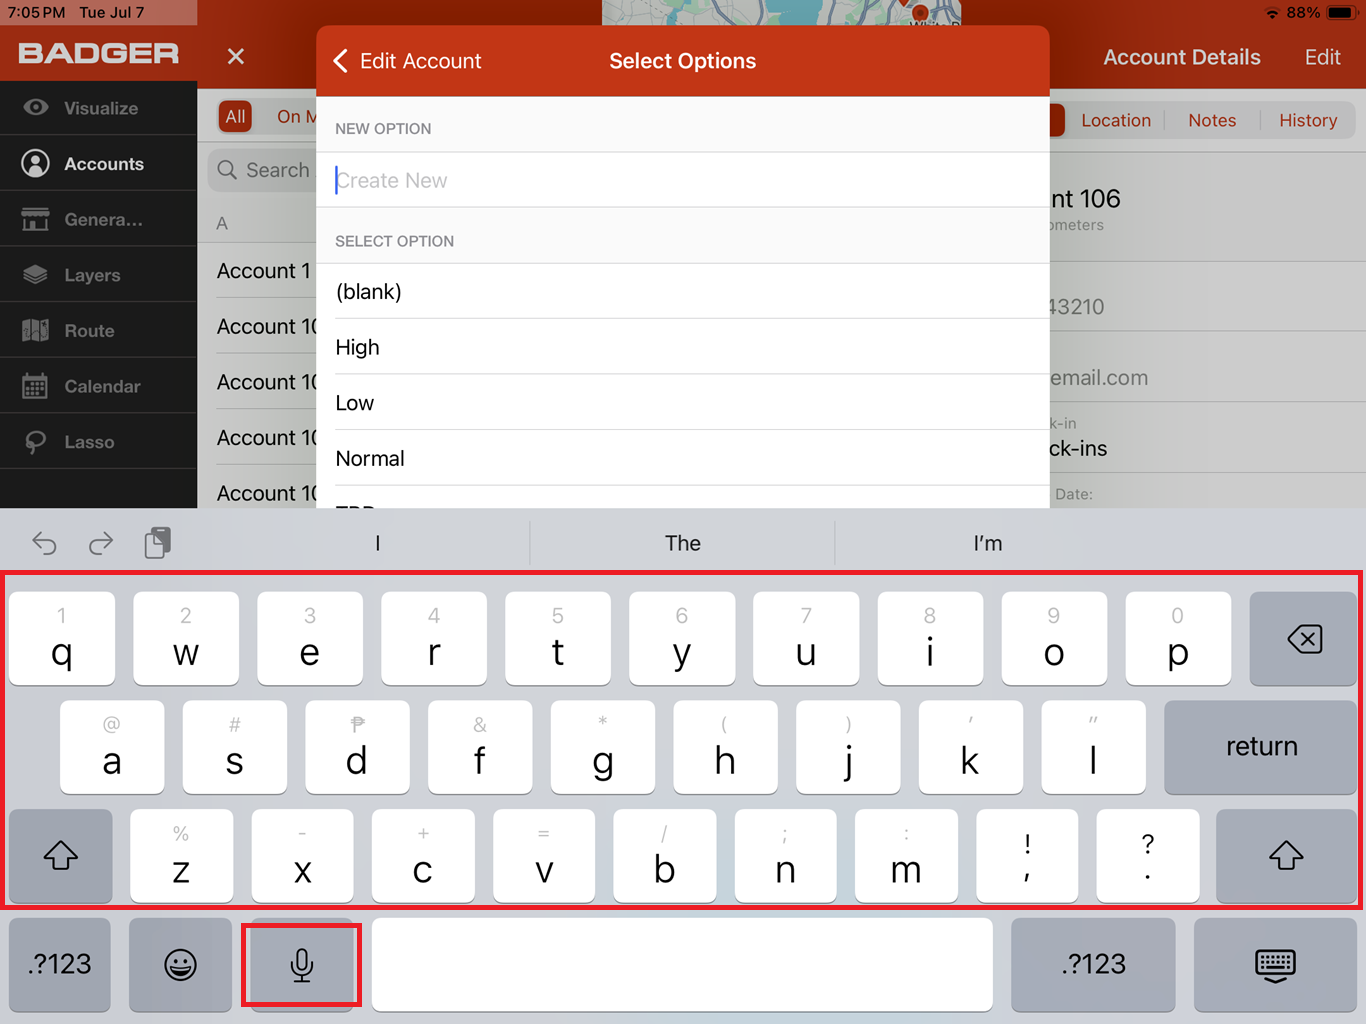Image resolution: width=1366 pixels, height=1024 pixels.
Task: Select the High option
Action: coord(683,347)
